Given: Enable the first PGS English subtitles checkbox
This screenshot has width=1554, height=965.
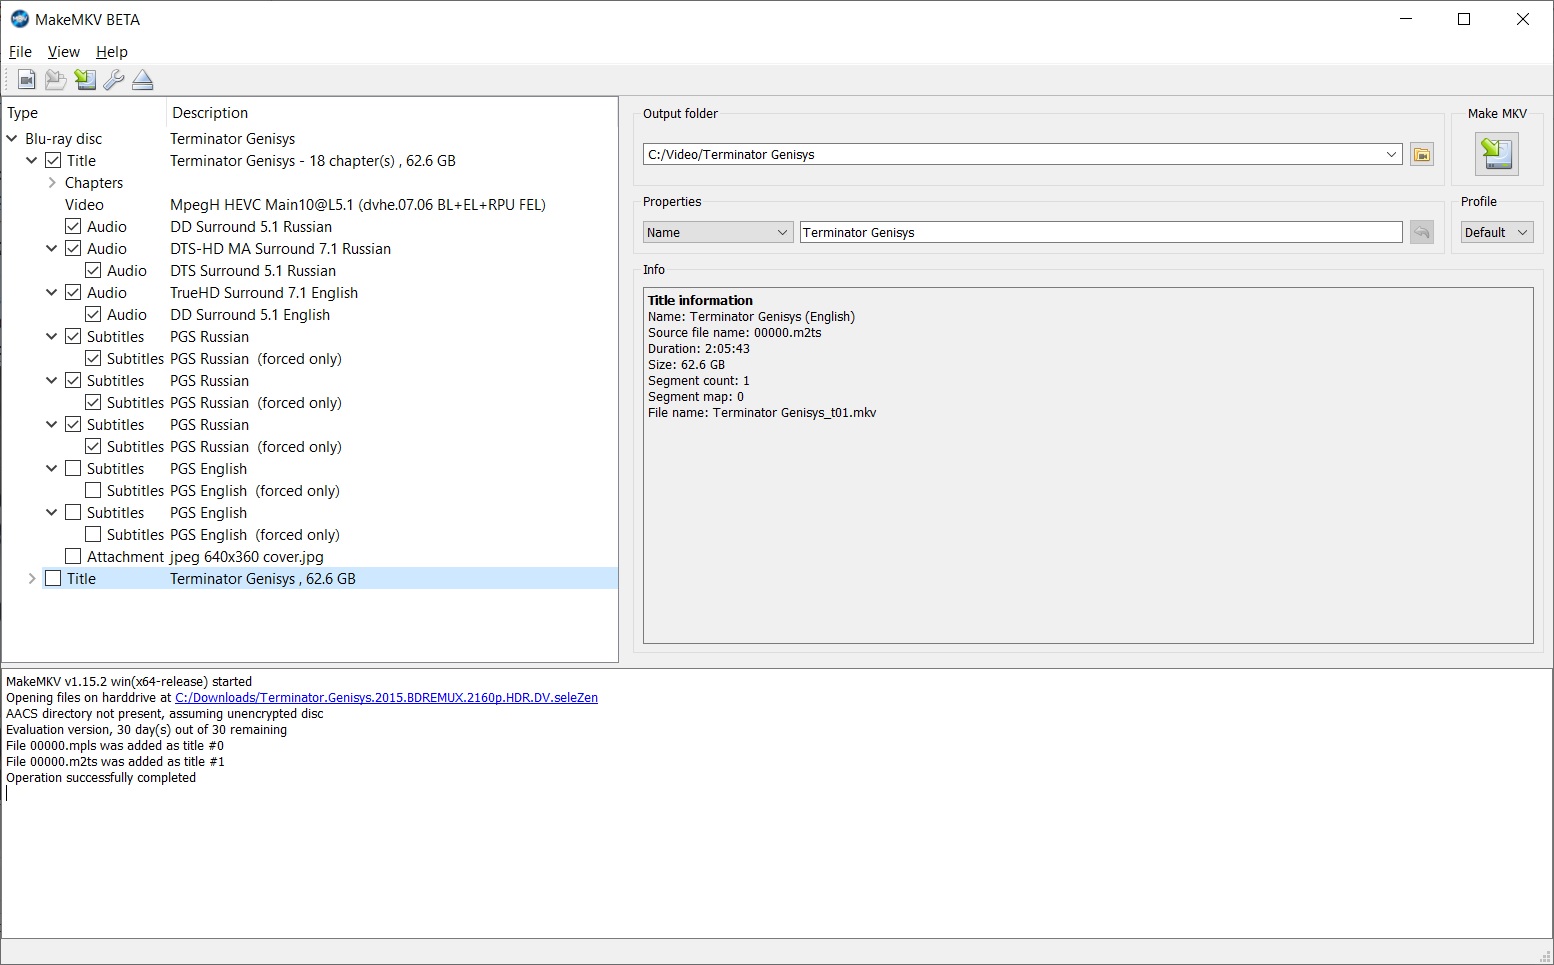Looking at the screenshot, I should tap(73, 469).
